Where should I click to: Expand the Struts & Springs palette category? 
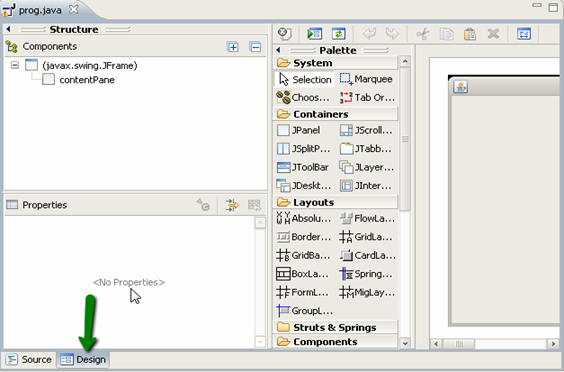335,327
